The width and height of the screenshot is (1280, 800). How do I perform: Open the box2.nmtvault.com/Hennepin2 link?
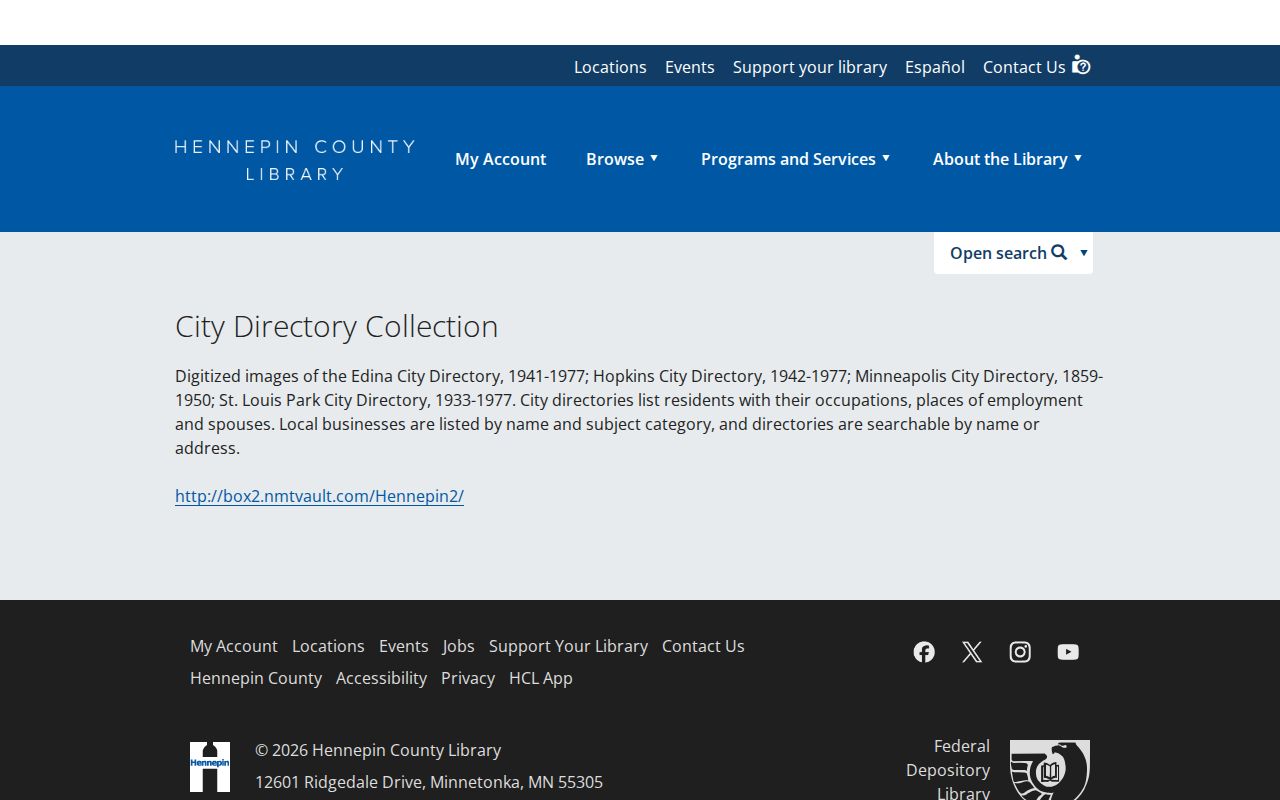319,496
